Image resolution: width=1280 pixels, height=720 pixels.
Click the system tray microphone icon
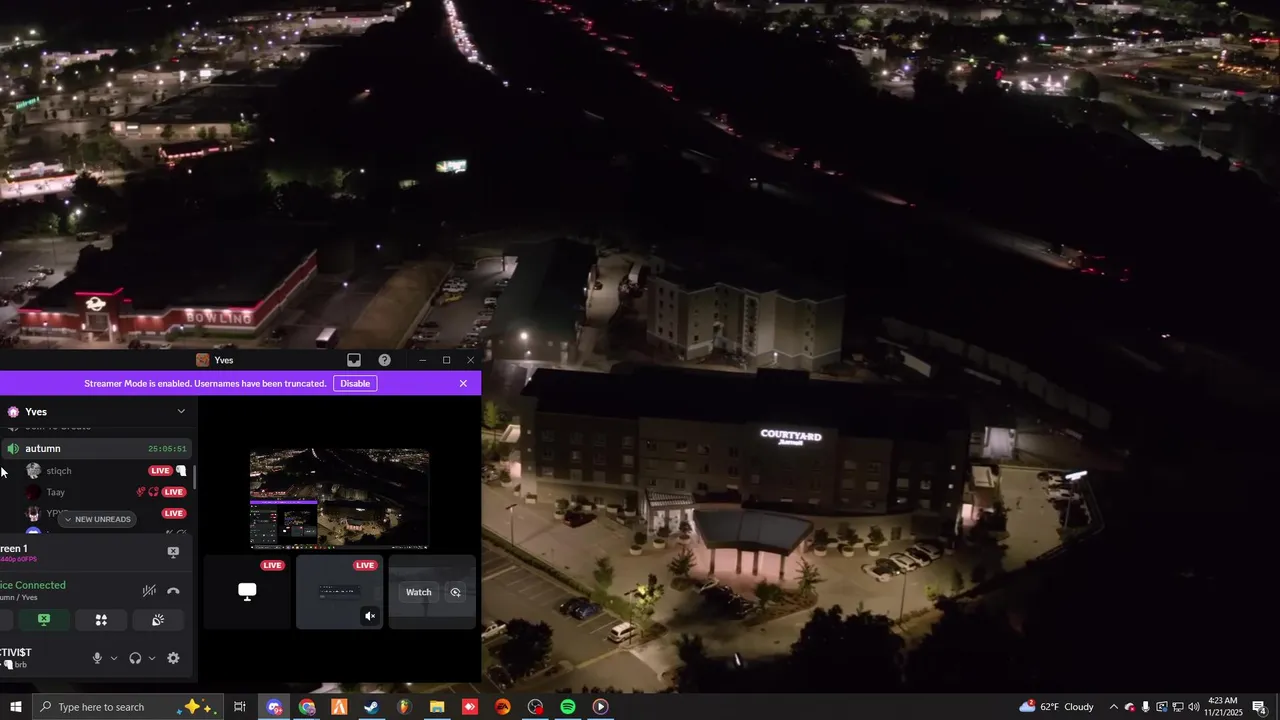1146,707
